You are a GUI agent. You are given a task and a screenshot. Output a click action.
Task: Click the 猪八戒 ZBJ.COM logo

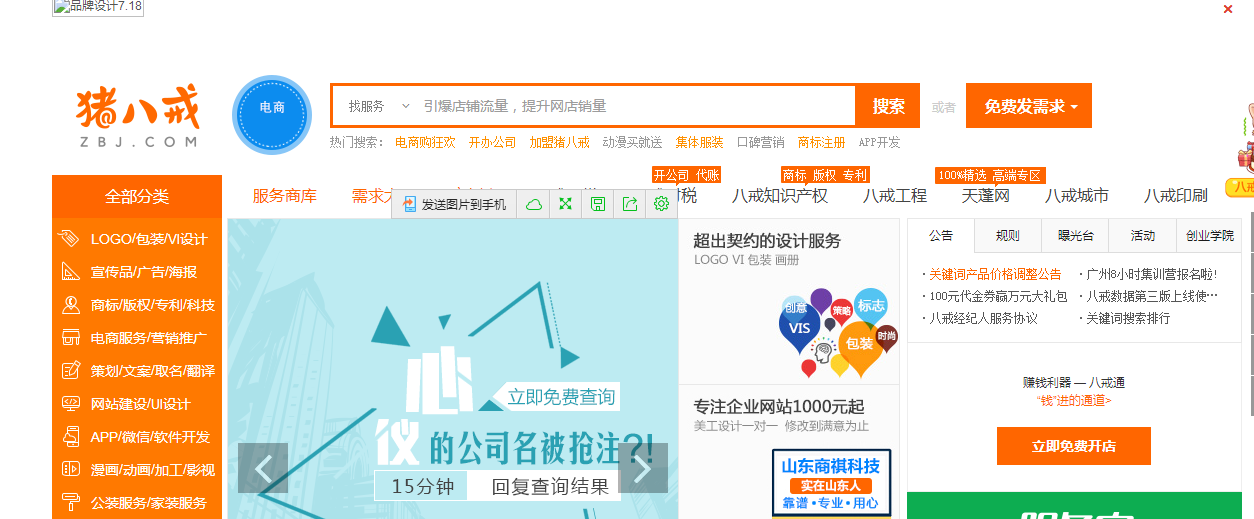[138, 117]
